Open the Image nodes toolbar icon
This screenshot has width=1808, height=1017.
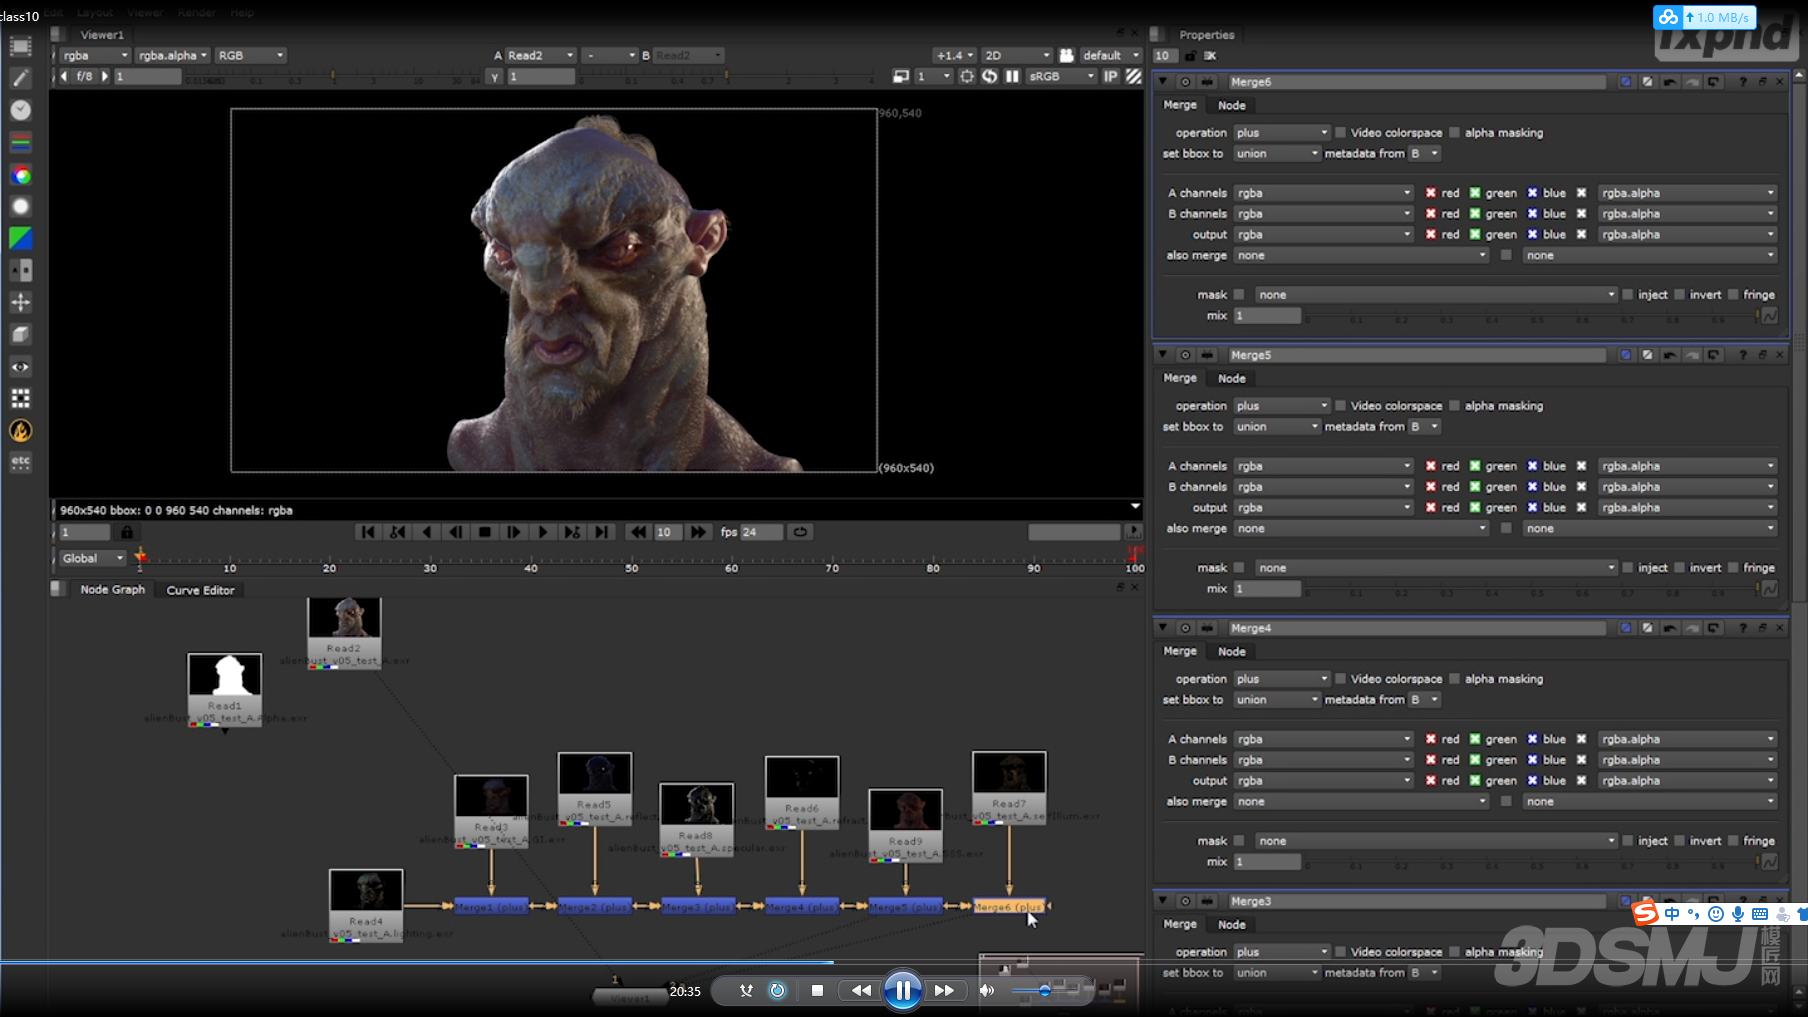[x=20, y=46]
